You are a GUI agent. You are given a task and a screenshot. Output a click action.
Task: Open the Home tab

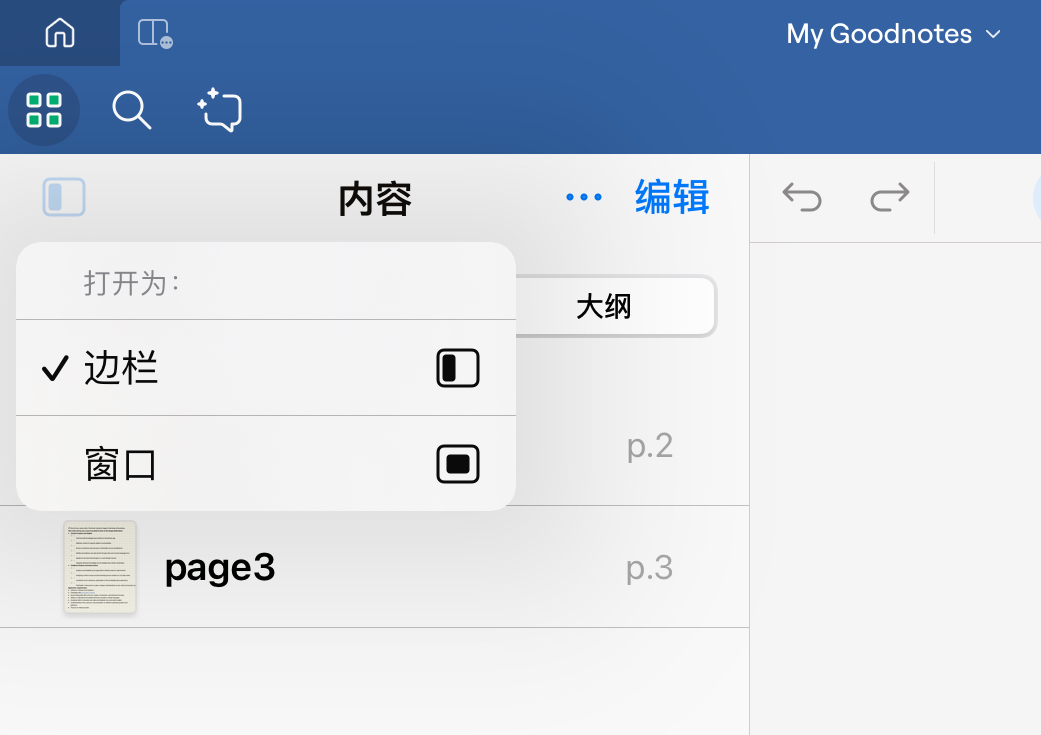60,33
